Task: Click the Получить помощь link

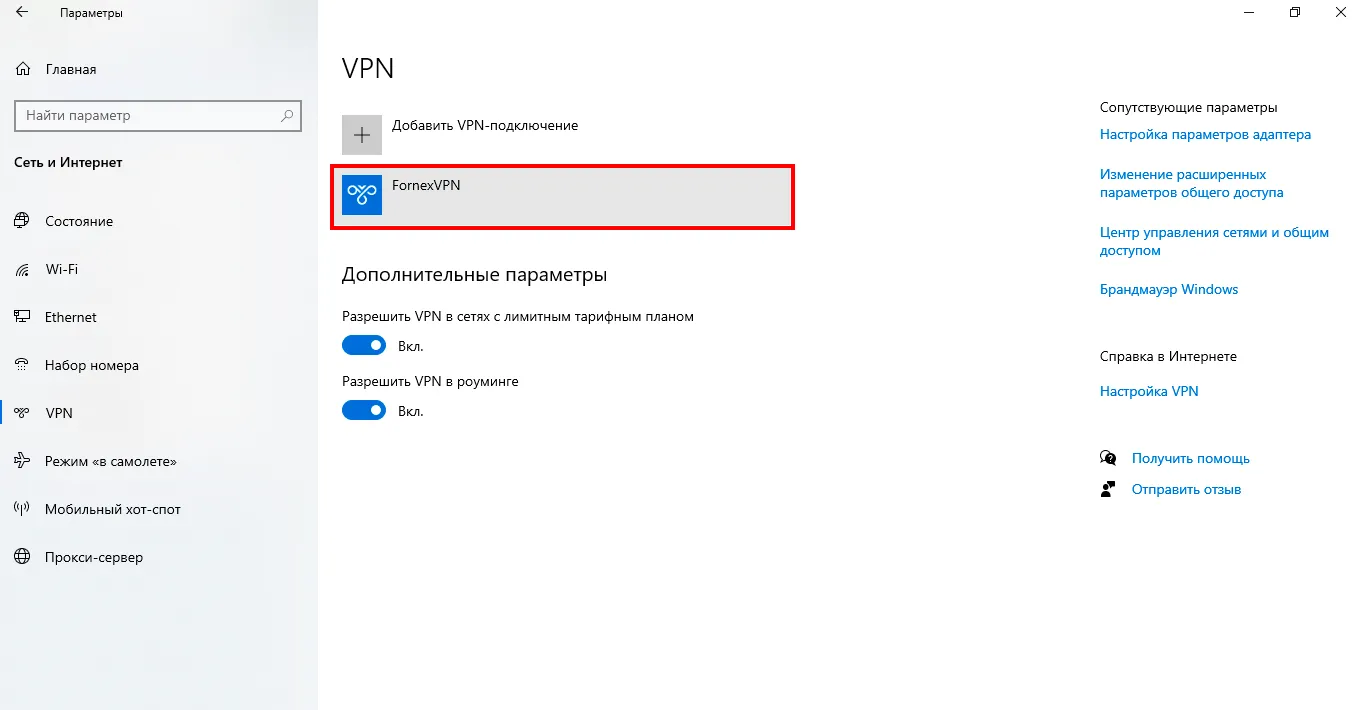Action: 1191,458
